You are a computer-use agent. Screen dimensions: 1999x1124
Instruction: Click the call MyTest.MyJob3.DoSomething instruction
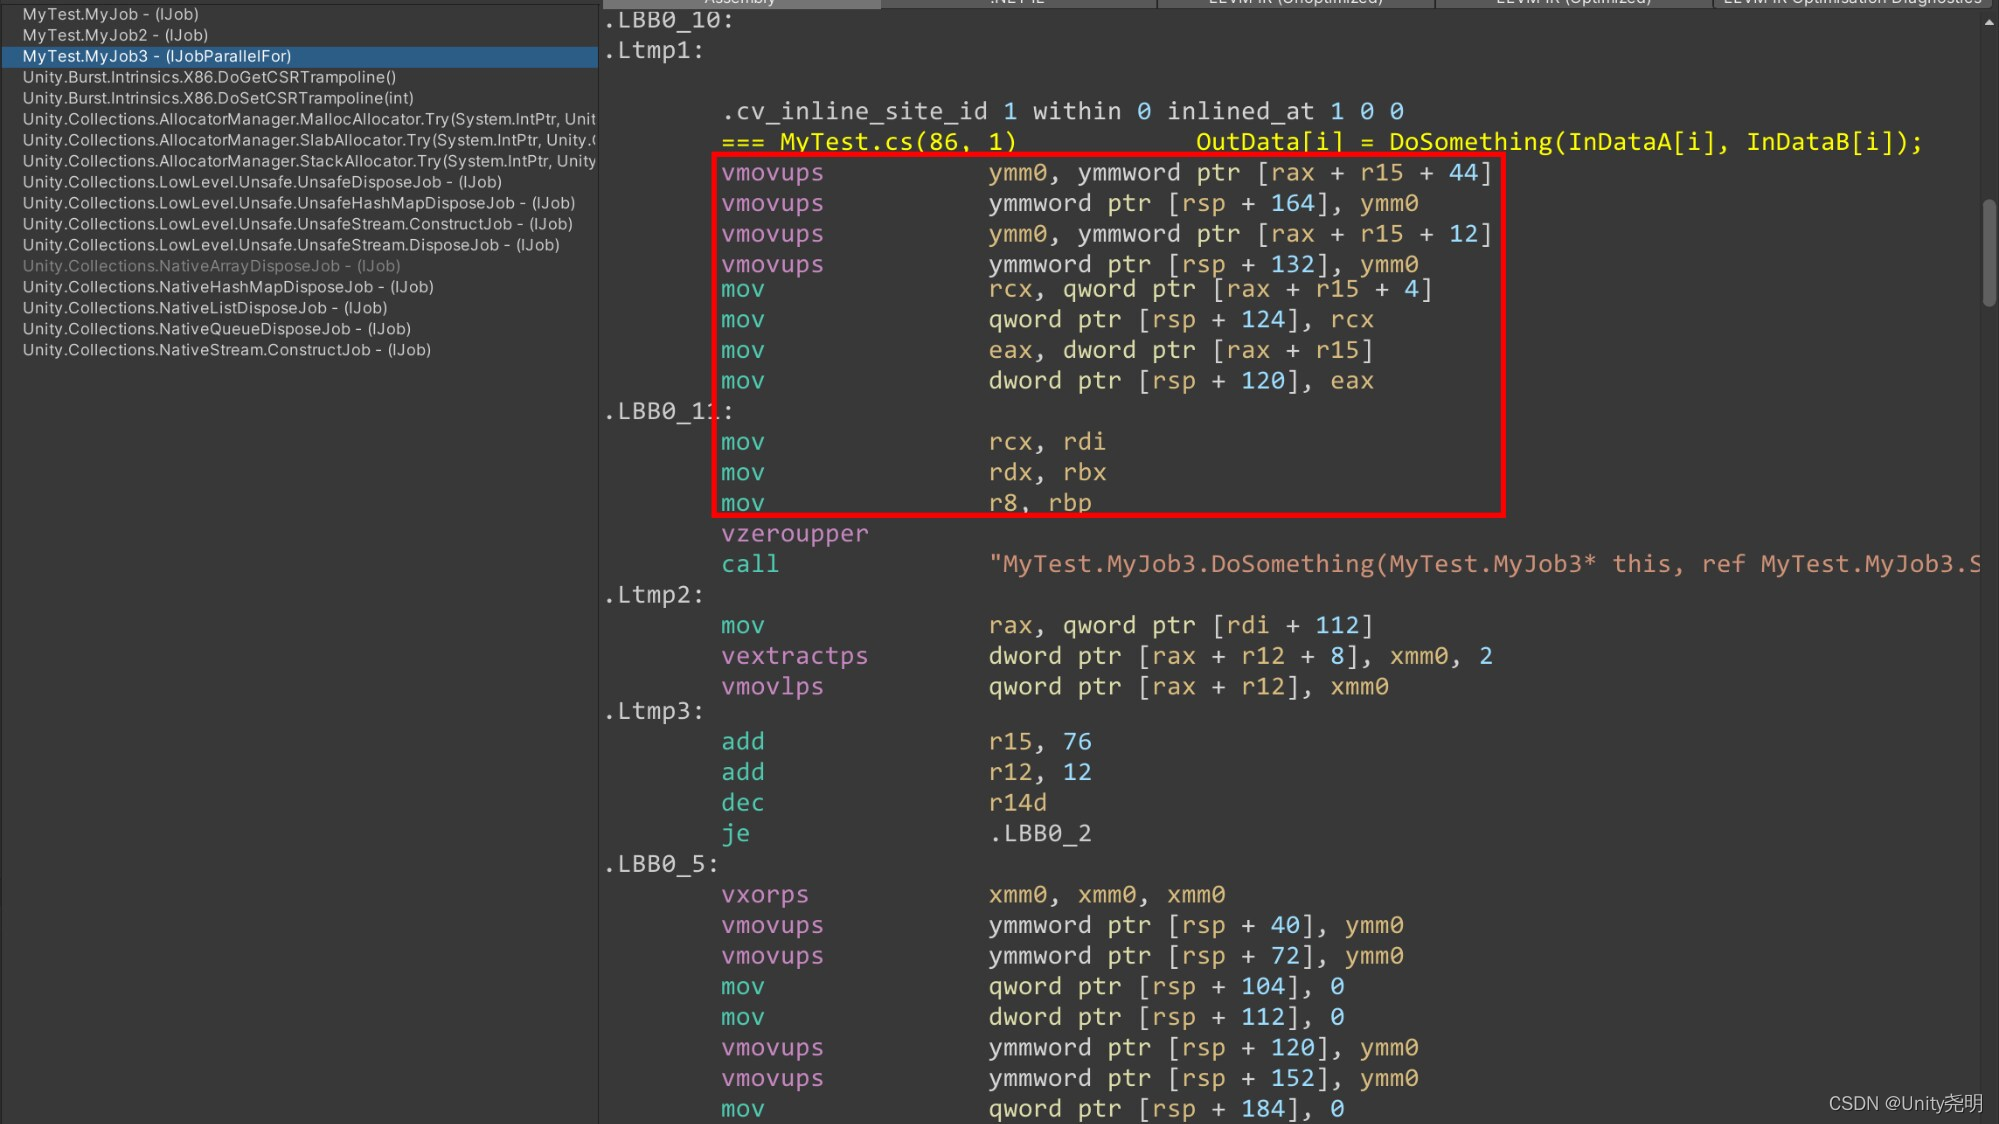(1350, 564)
